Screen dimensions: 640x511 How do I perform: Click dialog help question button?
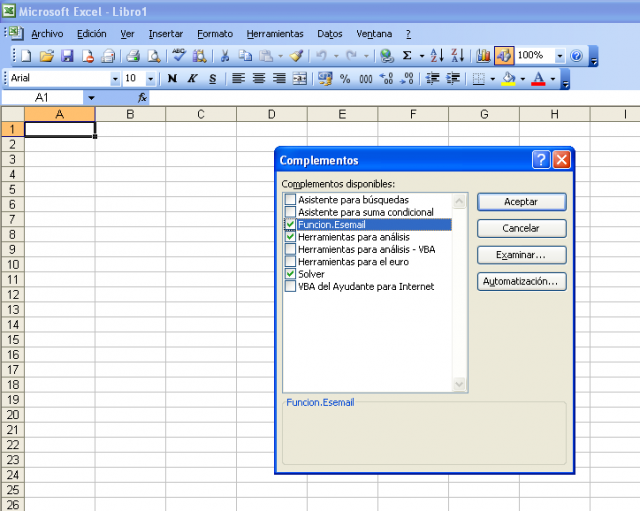[541, 160]
